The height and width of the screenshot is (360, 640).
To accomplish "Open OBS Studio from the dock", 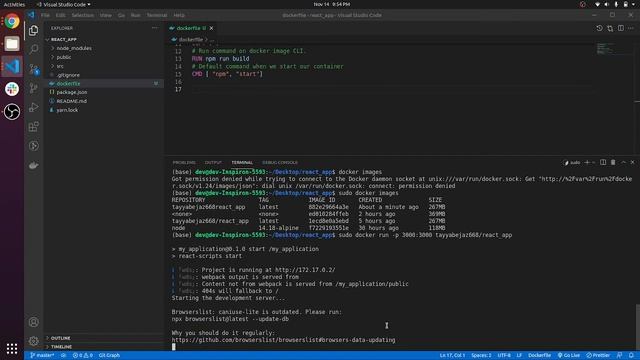I will [12, 111].
